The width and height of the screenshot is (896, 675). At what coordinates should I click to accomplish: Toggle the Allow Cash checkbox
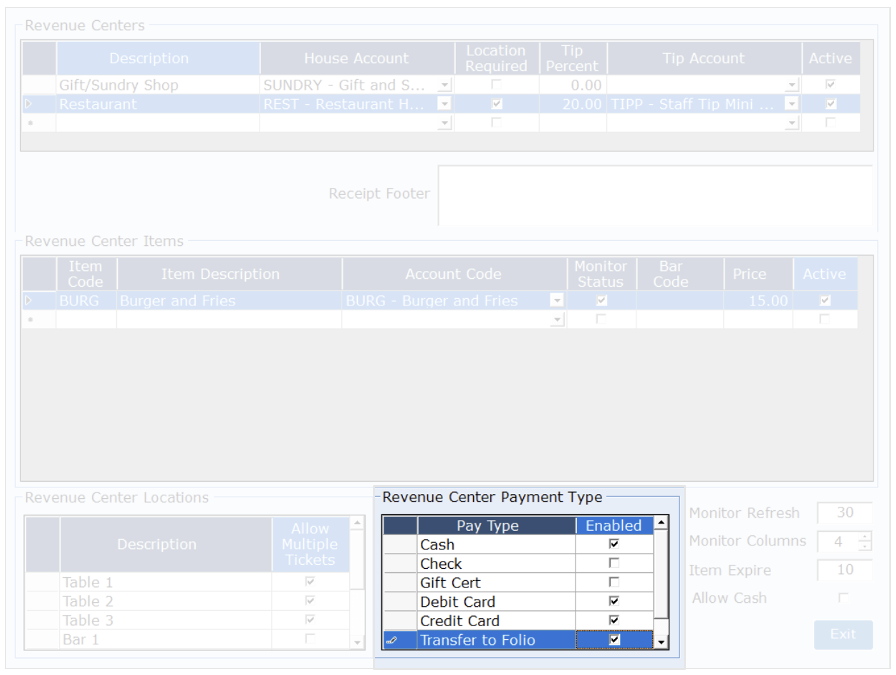pyautogui.click(x=843, y=598)
